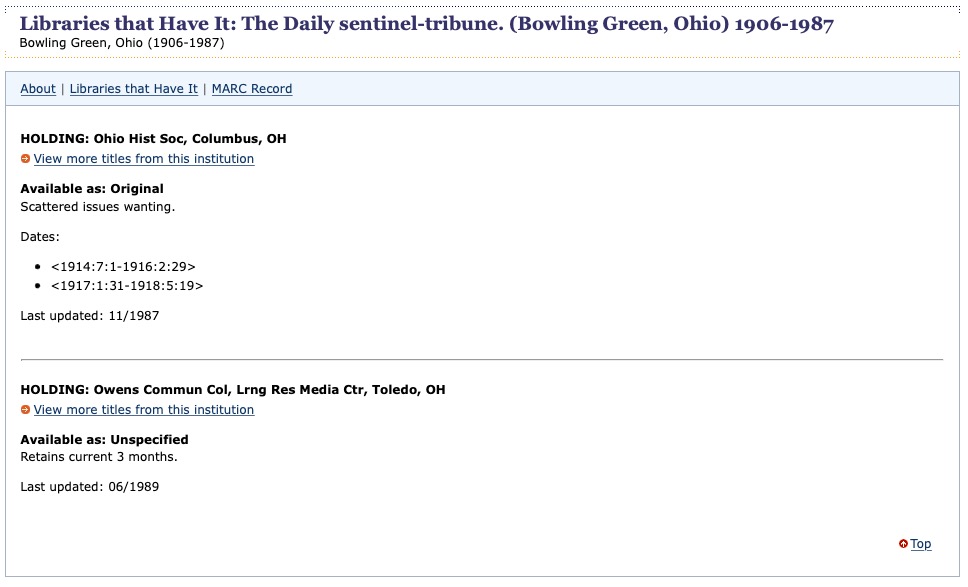
Task: Jump to page Top link
Action: pos(921,544)
